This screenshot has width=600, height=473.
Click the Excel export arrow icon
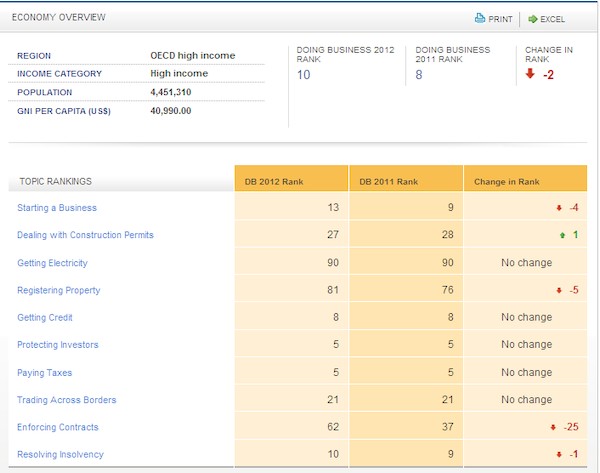tap(533, 18)
